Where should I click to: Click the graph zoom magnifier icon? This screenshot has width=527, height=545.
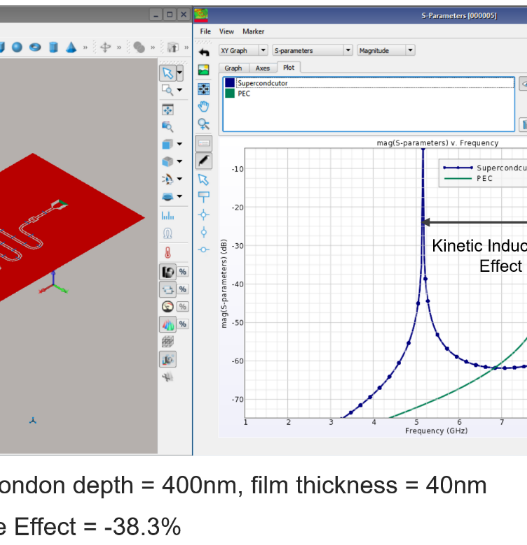tap(204, 124)
